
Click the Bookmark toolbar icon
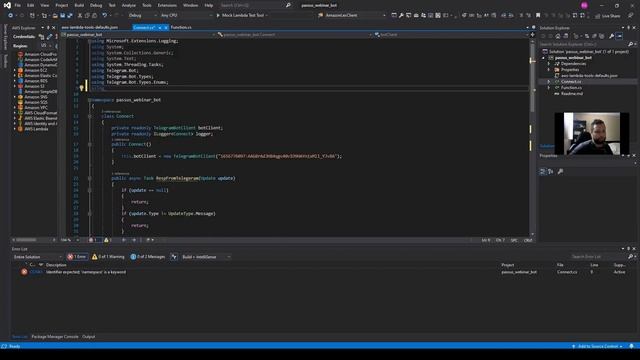pyautogui.click(x=538, y=16)
